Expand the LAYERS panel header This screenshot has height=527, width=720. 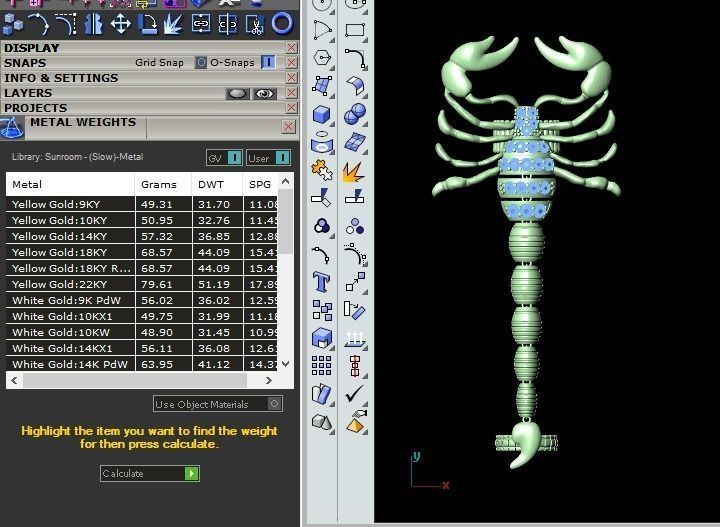pos(28,93)
